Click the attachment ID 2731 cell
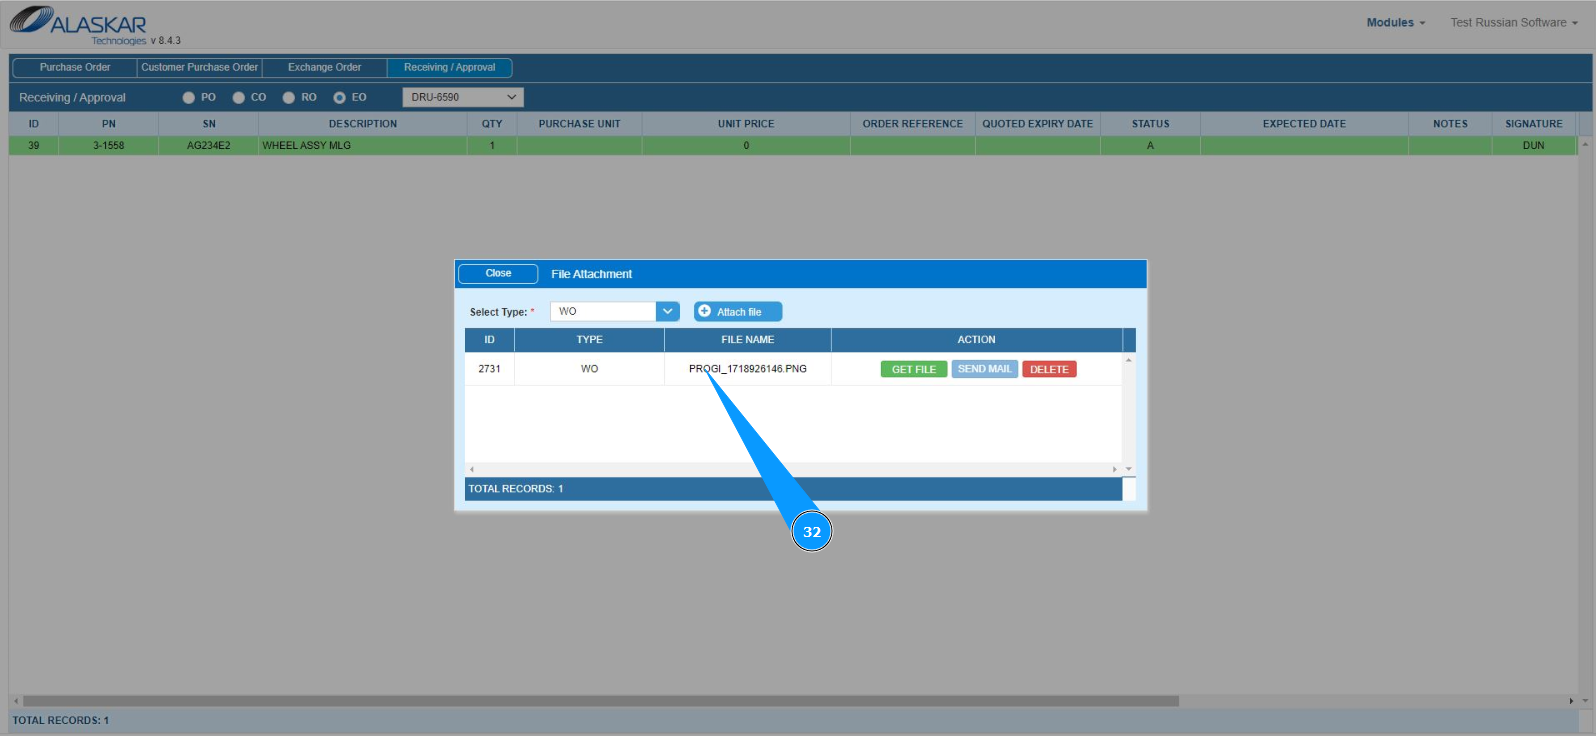The image size is (1596, 736). click(x=489, y=369)
